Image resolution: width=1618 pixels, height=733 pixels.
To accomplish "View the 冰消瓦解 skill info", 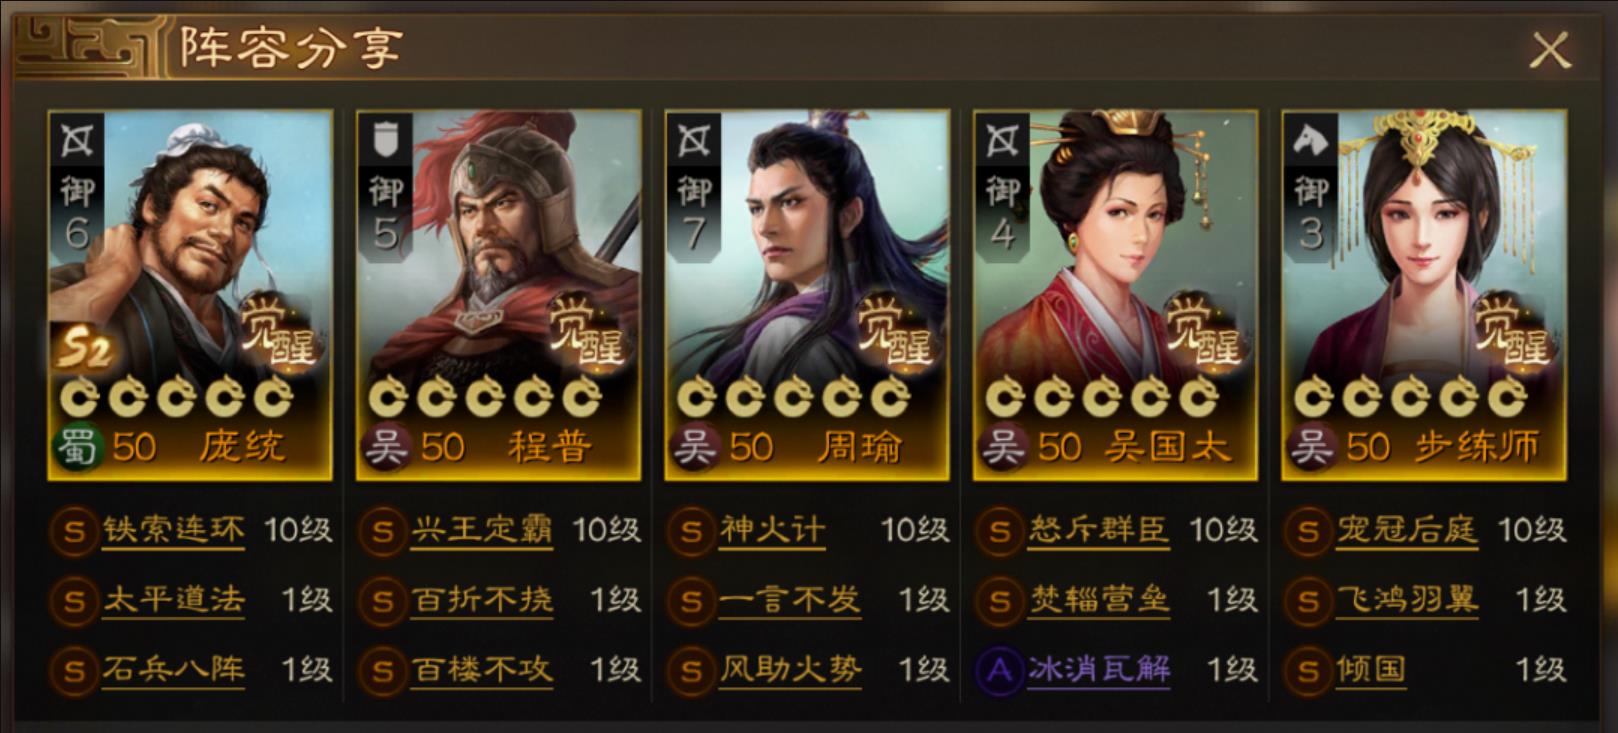I will pos(1099,670).
